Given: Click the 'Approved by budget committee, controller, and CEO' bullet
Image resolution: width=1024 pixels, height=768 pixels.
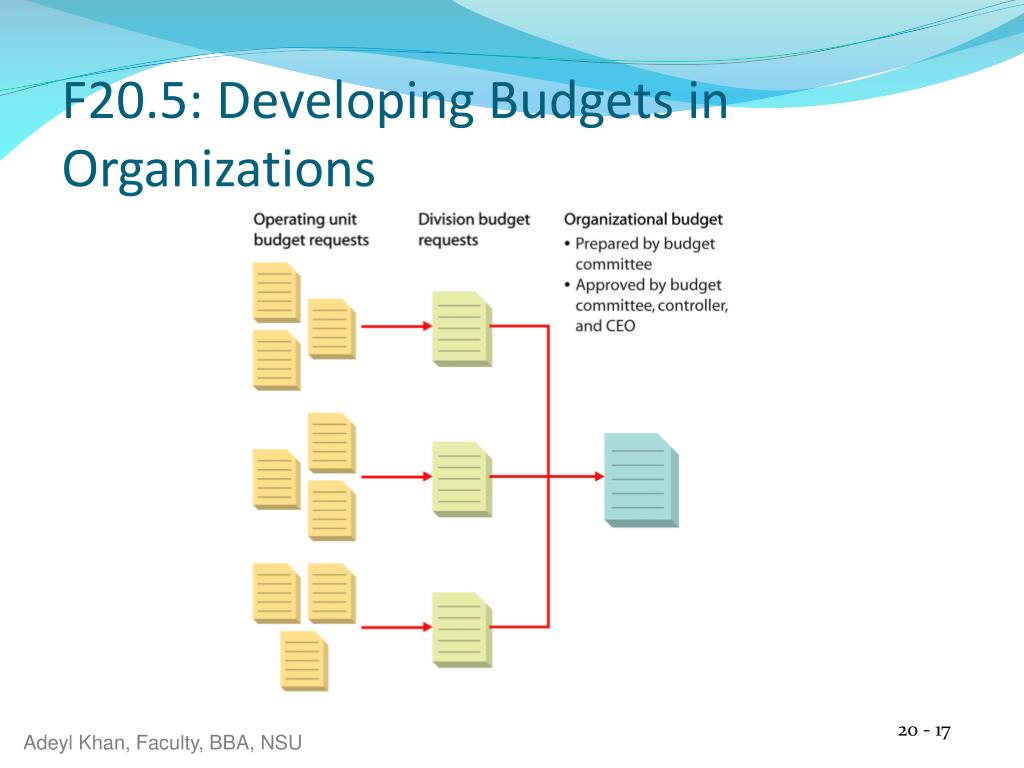Looking at the screenshot, I should pos(646,305).
